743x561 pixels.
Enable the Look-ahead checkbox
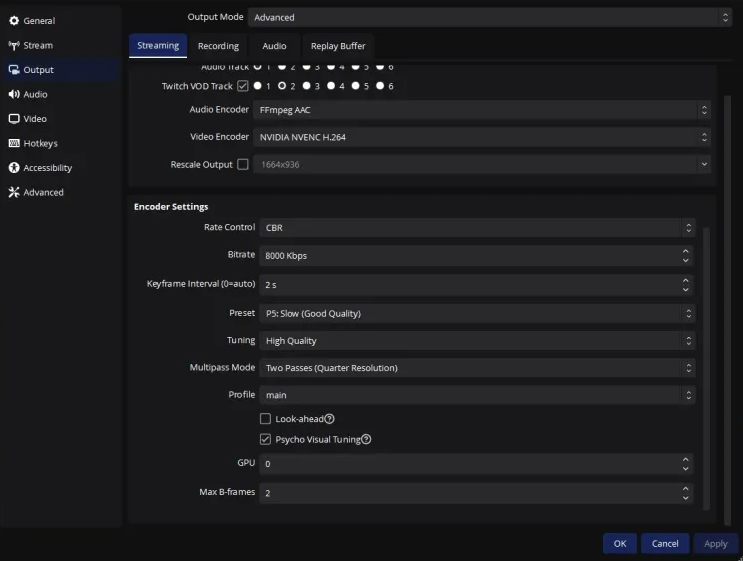point(266,419)
